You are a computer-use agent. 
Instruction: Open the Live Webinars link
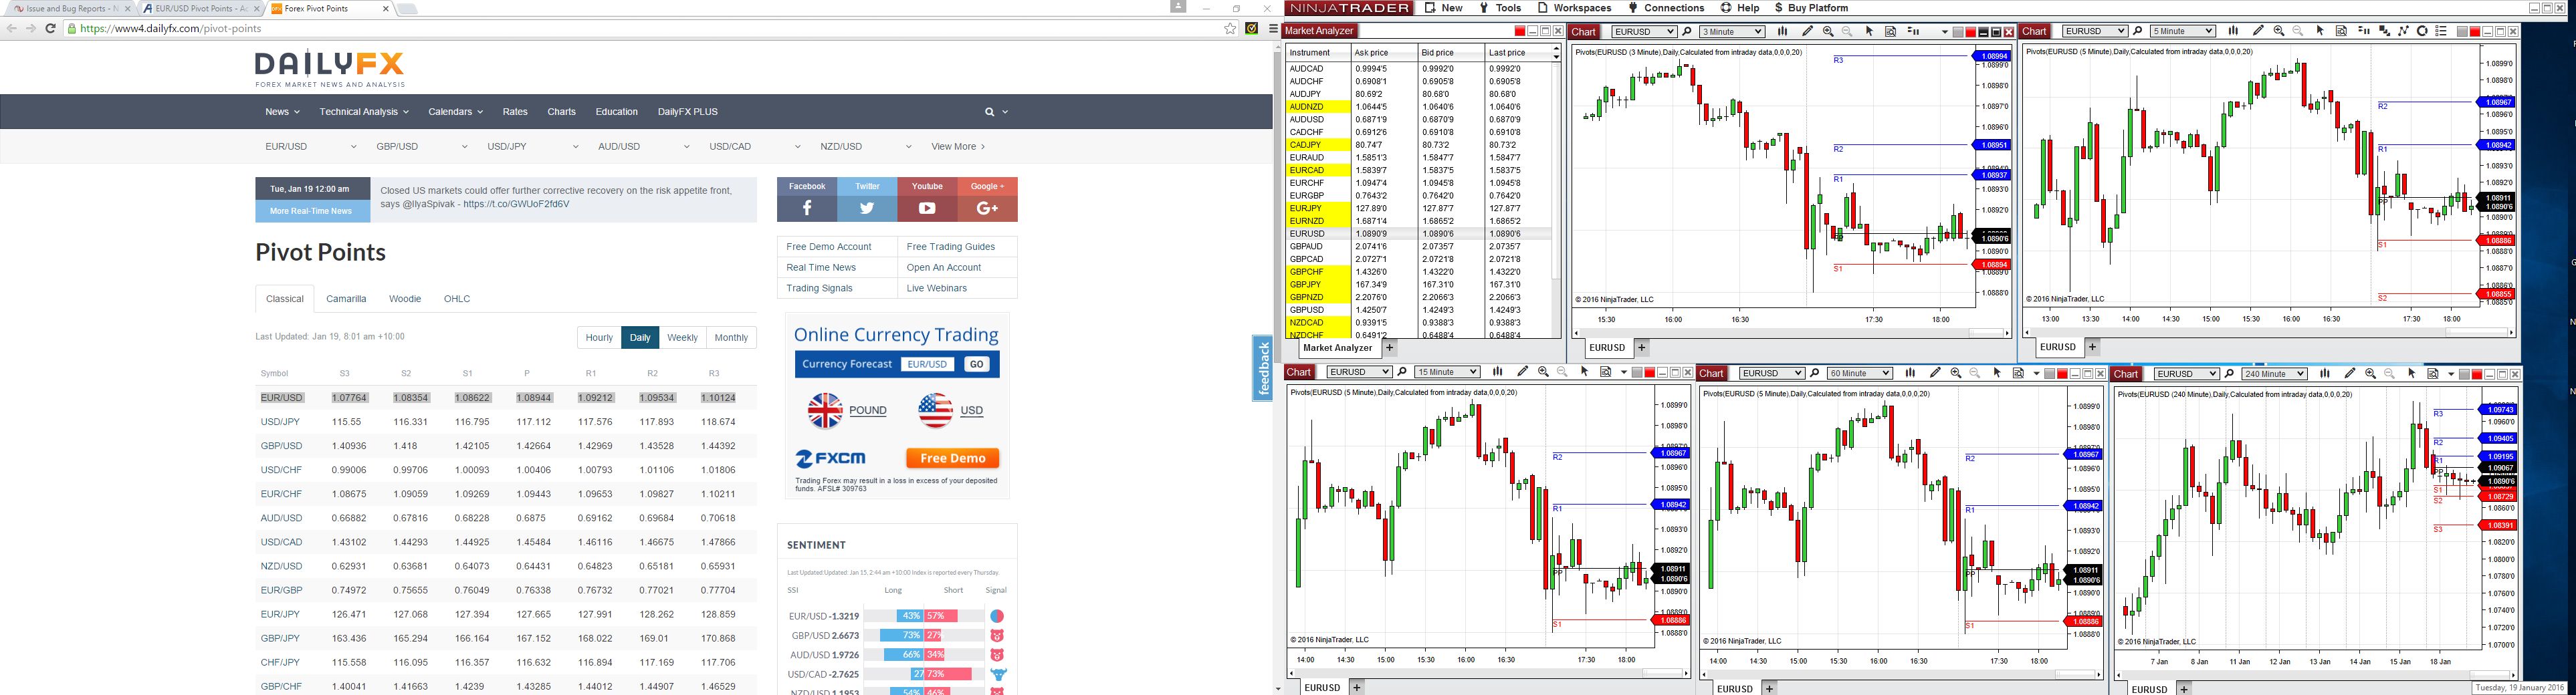[x=937, y=288]
